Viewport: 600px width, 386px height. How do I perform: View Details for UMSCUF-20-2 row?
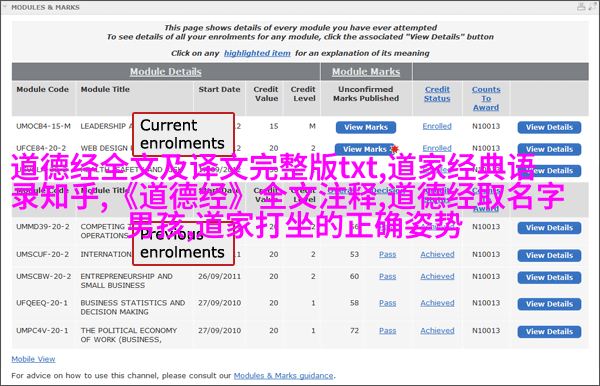(x=549, y=256)
